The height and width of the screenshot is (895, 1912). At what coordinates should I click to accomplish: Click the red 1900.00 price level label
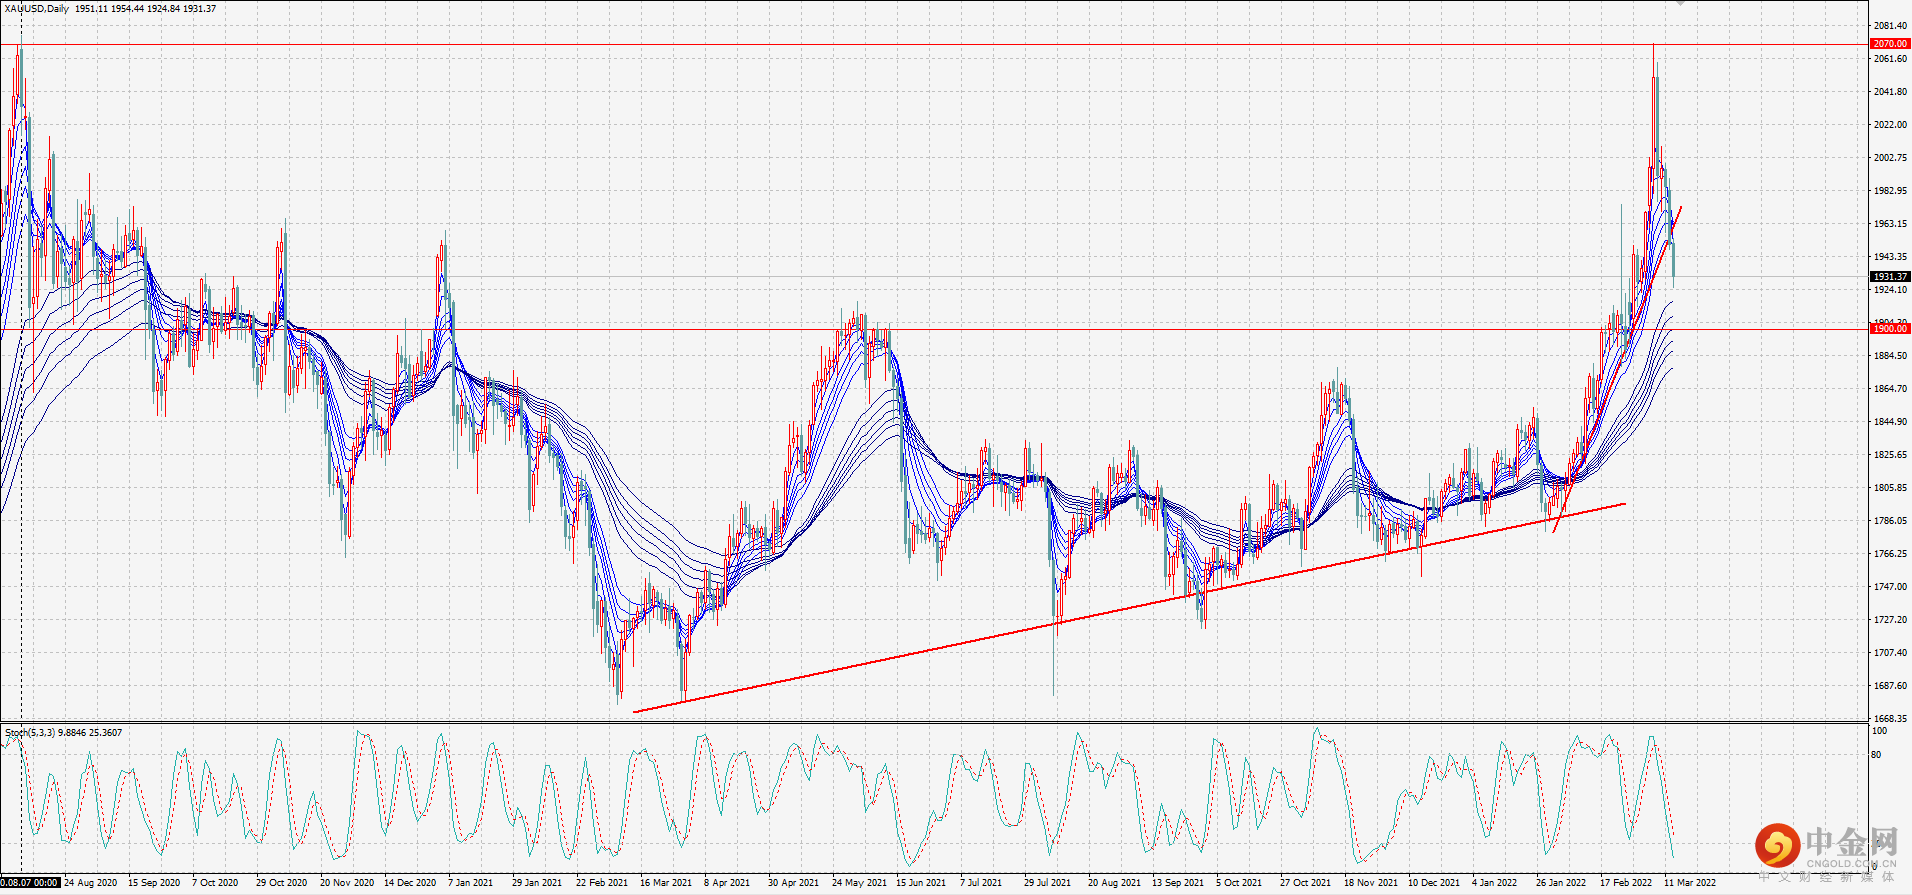click(x=1890, y=329)
